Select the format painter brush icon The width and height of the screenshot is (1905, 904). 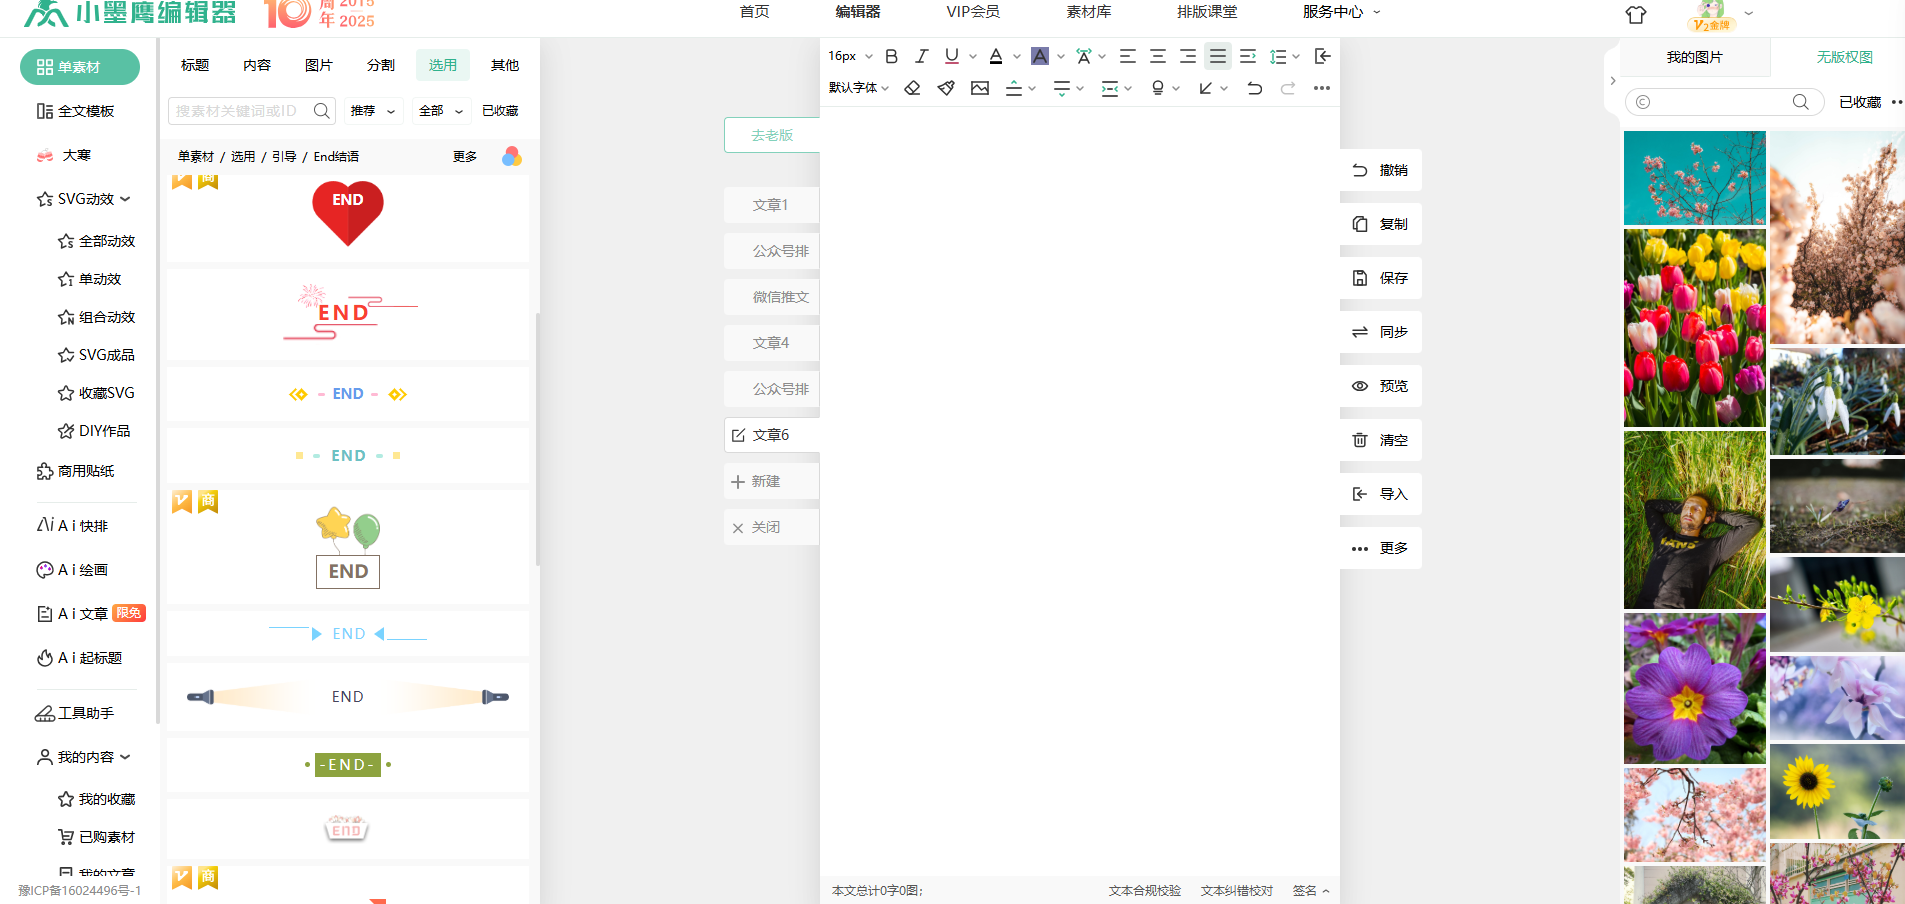coord(946,89)
